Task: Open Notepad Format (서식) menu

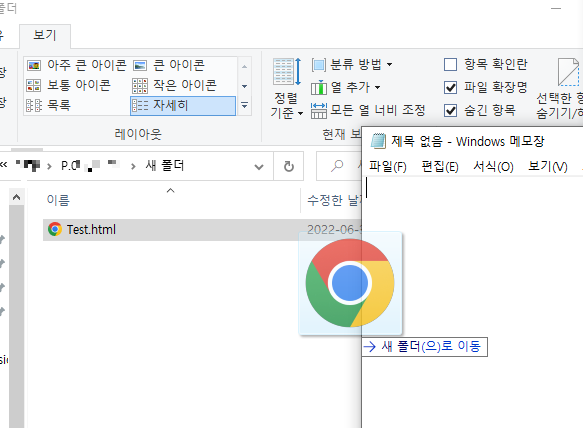Action: click(x=493, y=167)
